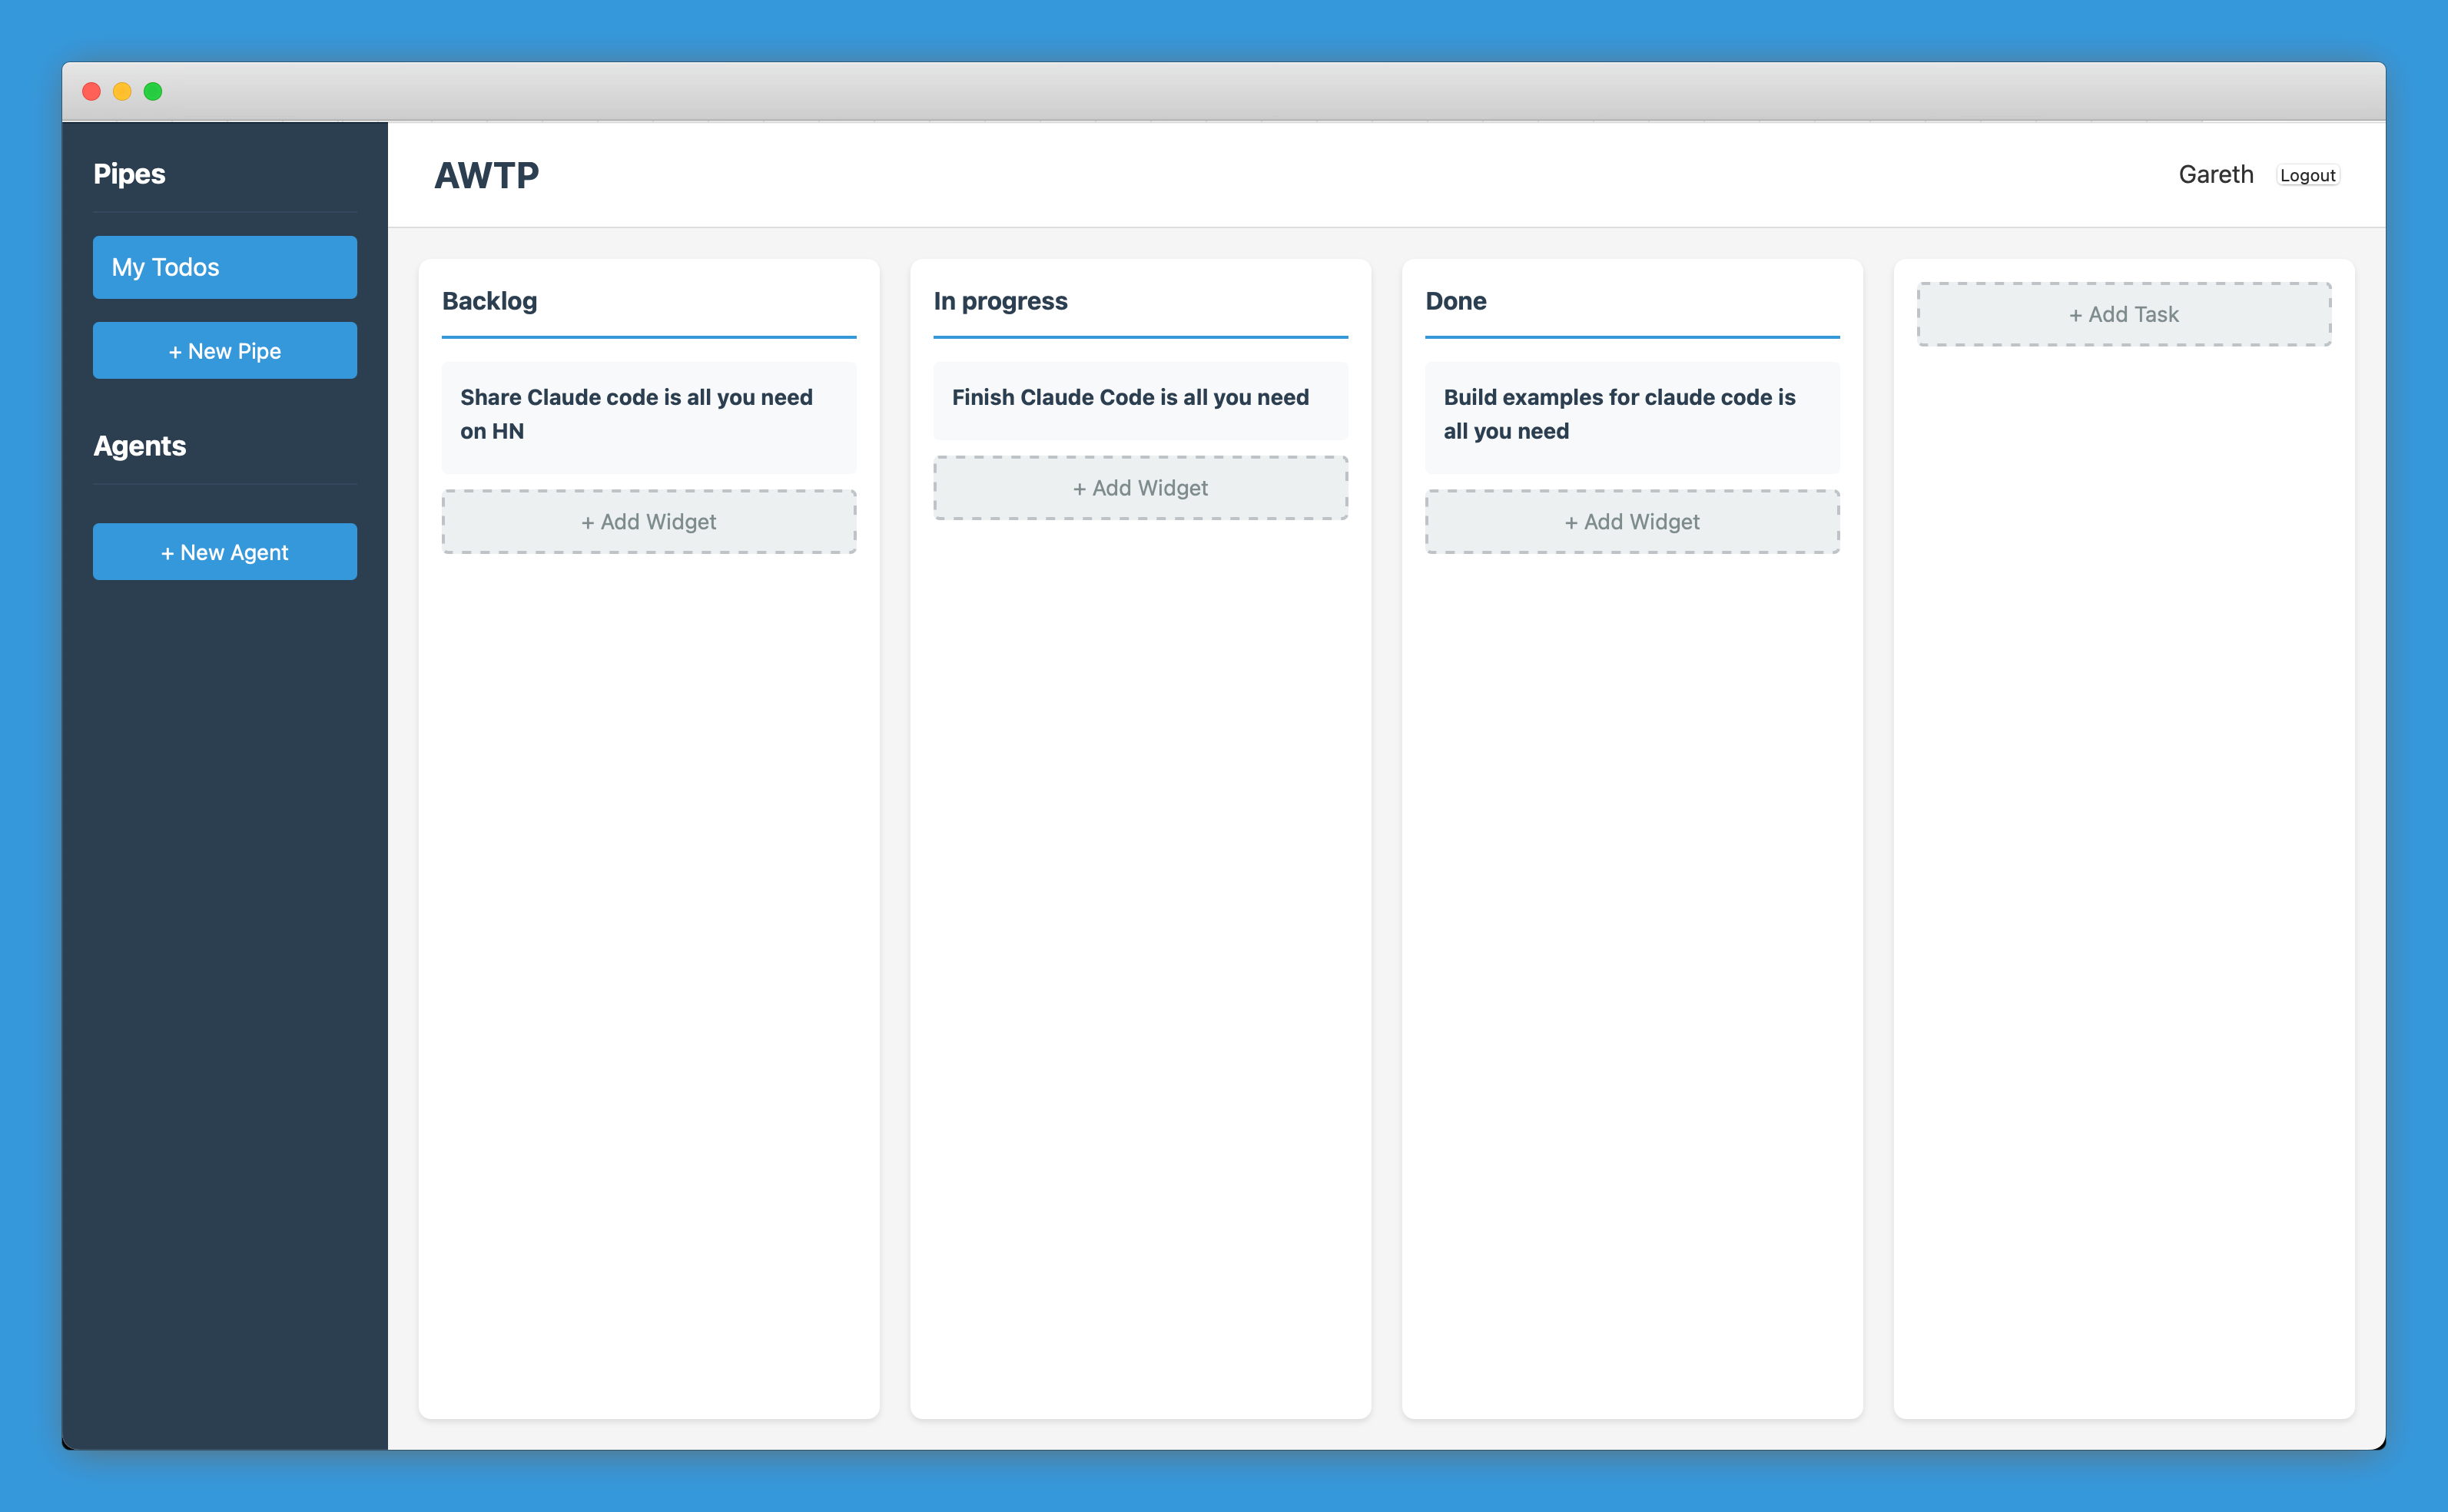Click the New Pipe button
The height and width of the screenshot is (1512, 2448).
224,351
